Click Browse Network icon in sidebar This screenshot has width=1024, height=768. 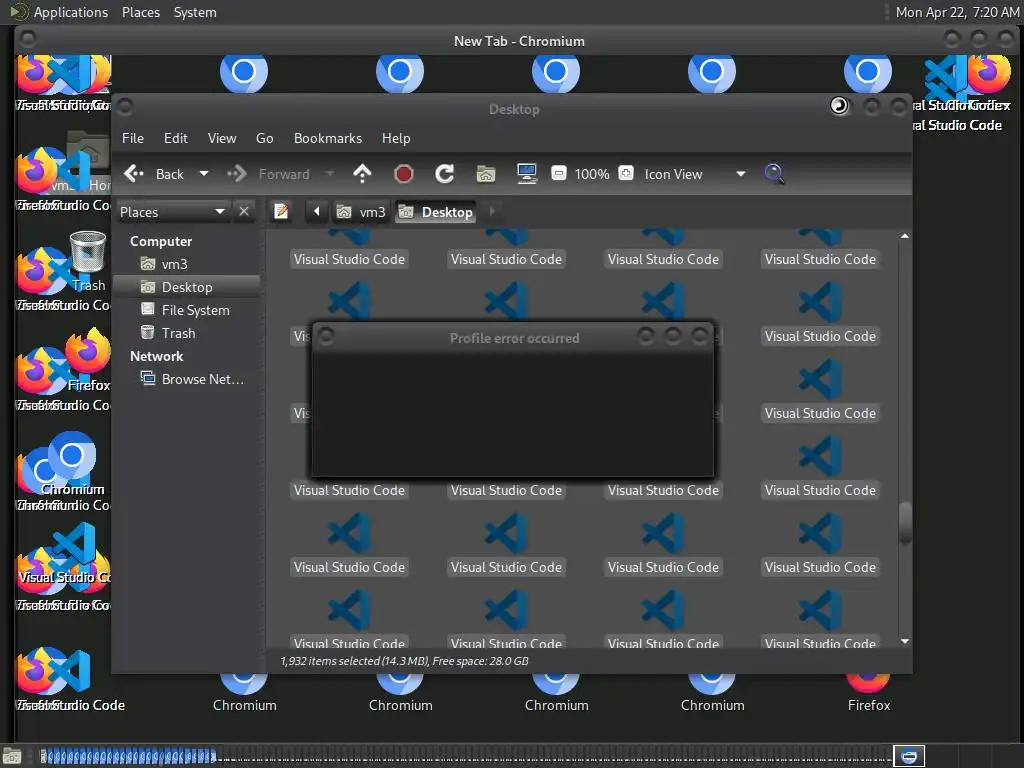click(148, 379)
